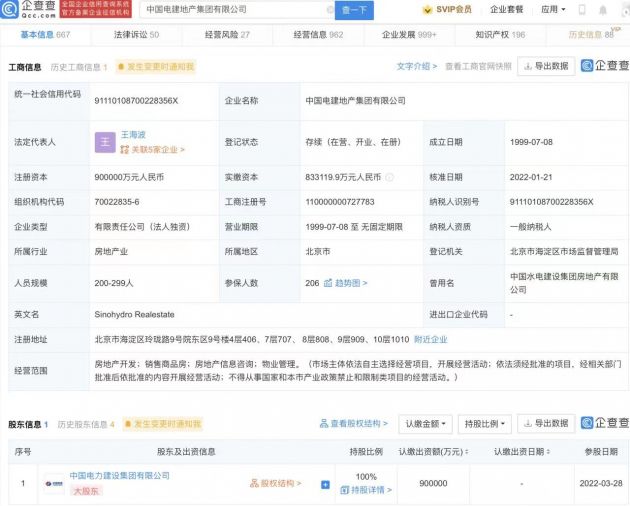Select 核准日期 2022-01-21

click(531, 177)
